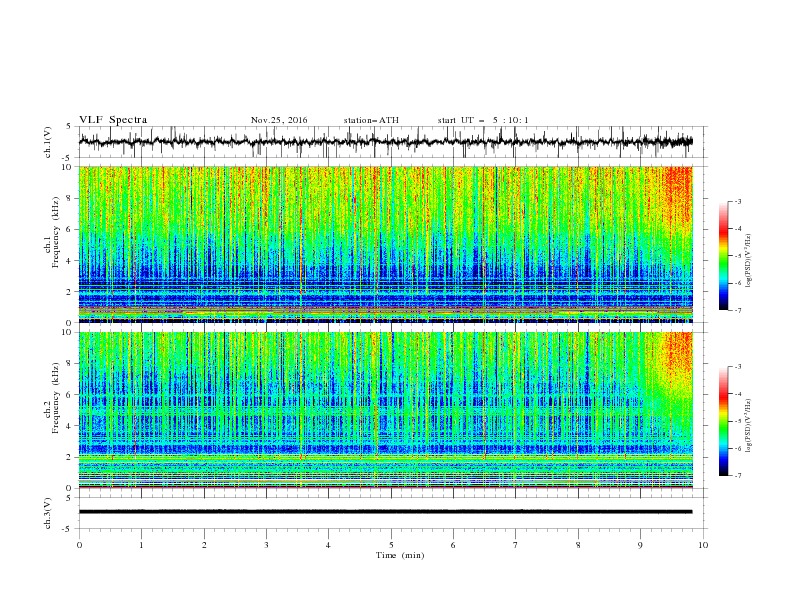The image size is (792, 612).
Task: Click the ch.1 PSD color bar
Action: [723, 256]
